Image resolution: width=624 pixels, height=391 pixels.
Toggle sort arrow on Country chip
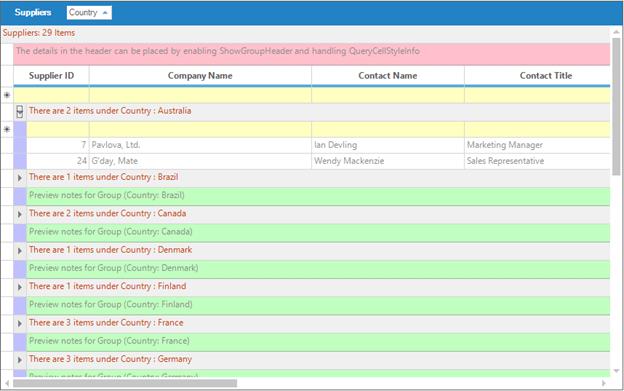click(x=105, y=13)
